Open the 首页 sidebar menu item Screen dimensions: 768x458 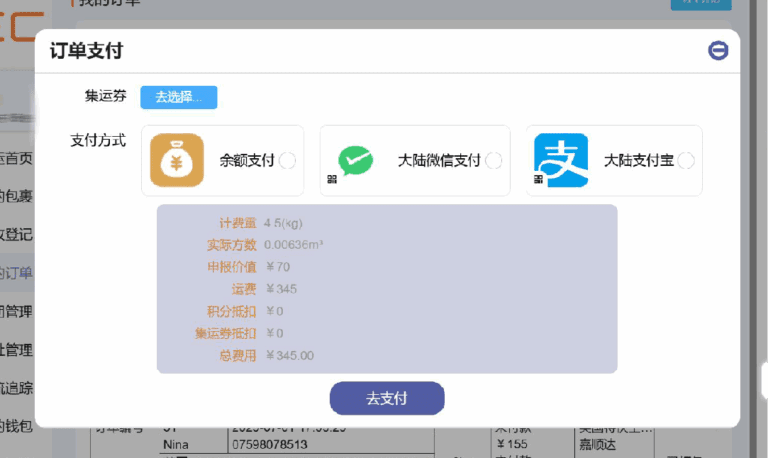16,157
